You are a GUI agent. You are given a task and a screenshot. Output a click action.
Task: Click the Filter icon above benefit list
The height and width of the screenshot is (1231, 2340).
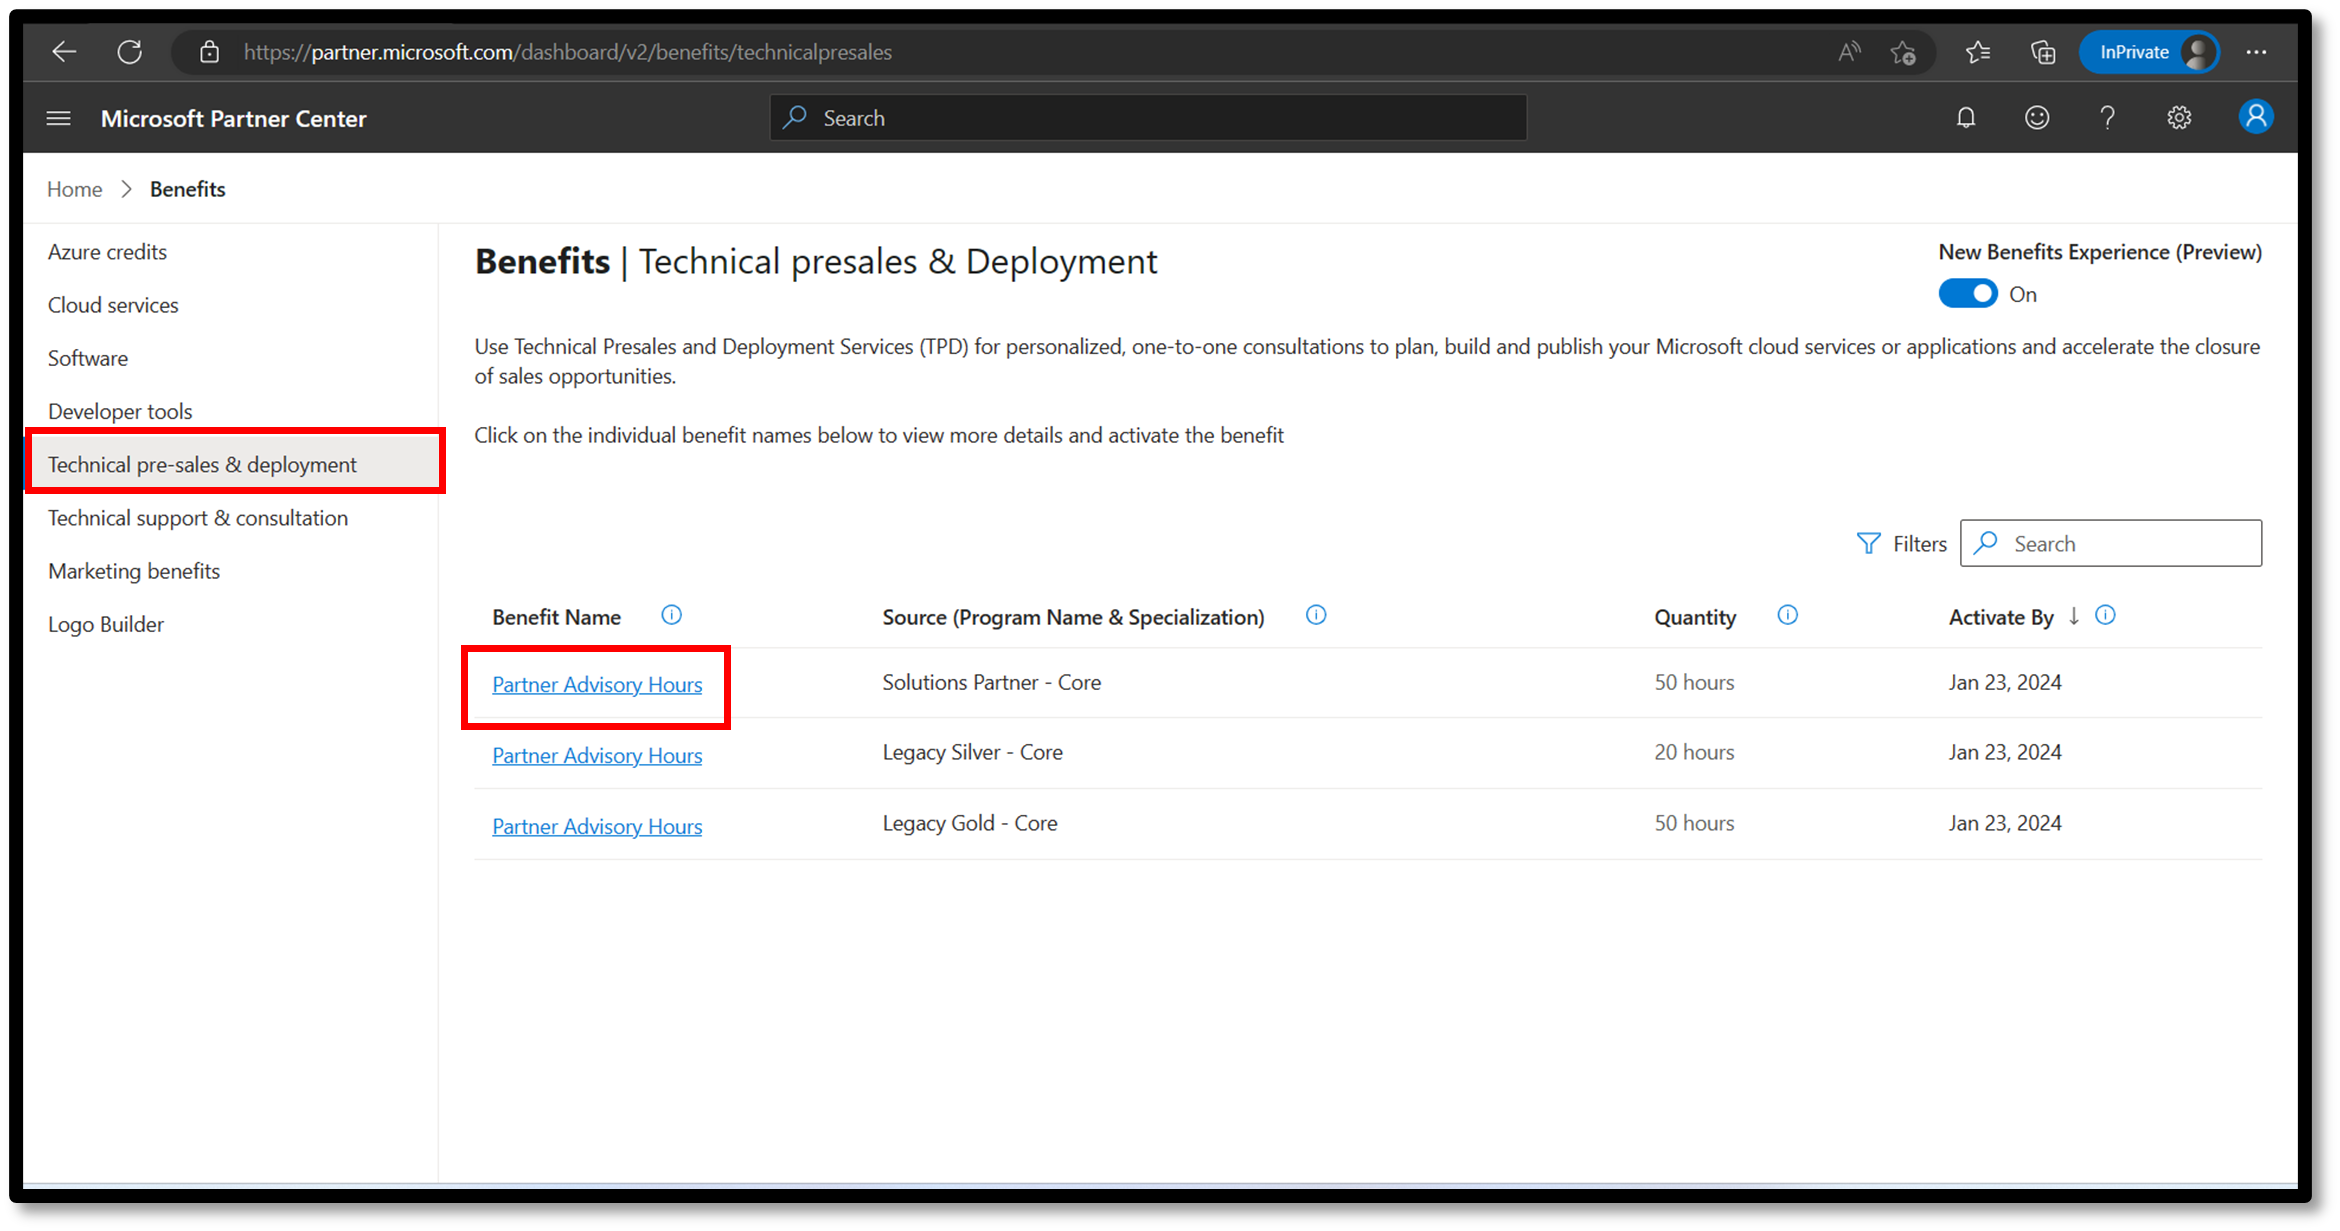1868,542
